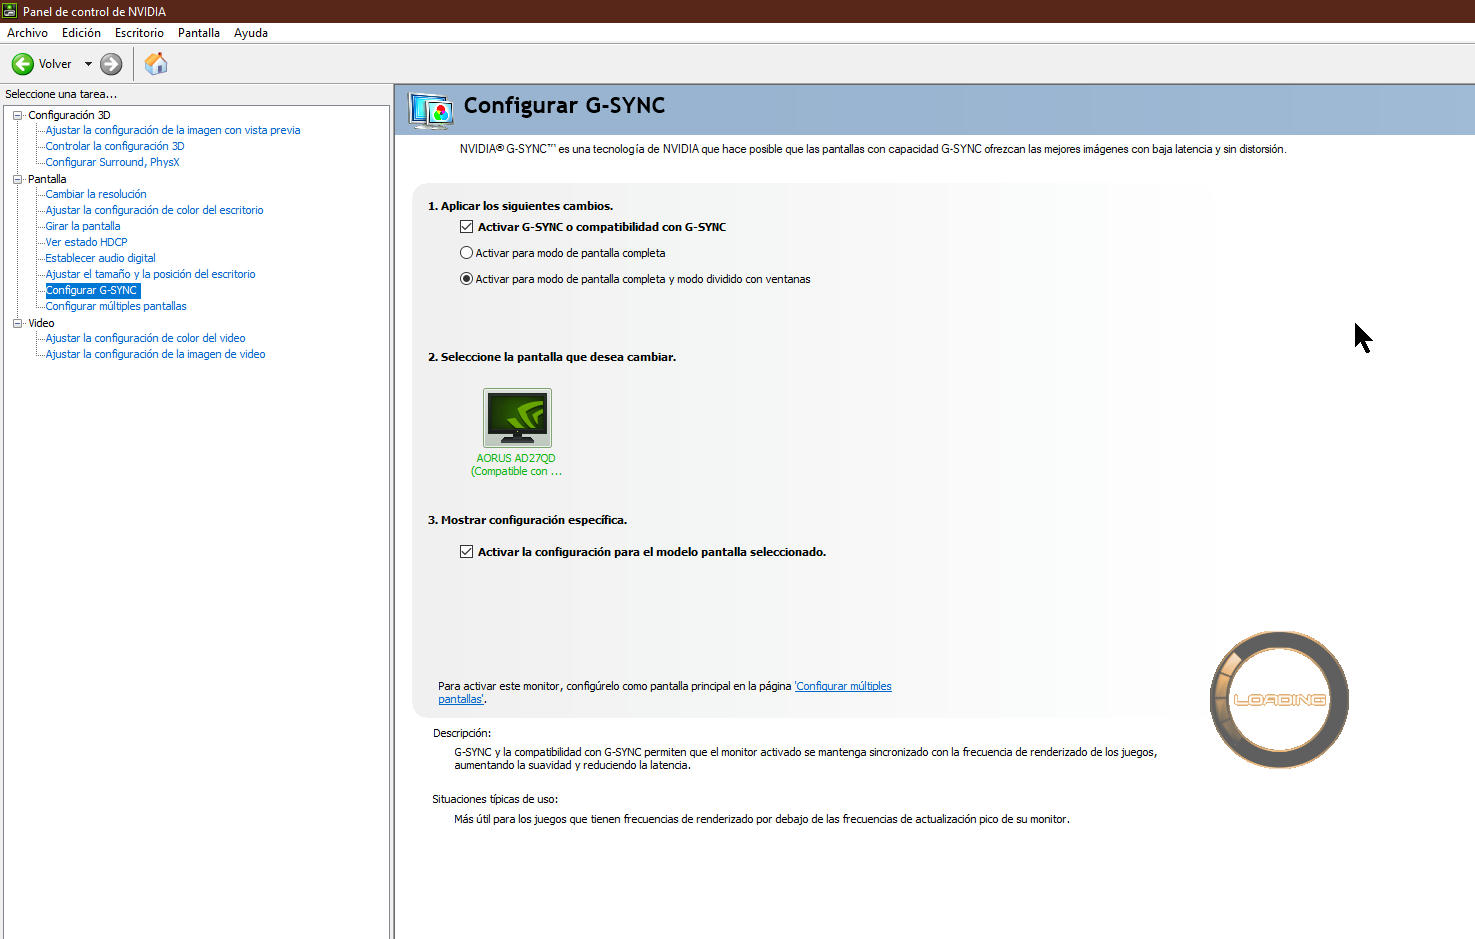This screenshot has width=1475, height=939.
Task: Open the Pantalla menu
Action: point(199,33)
